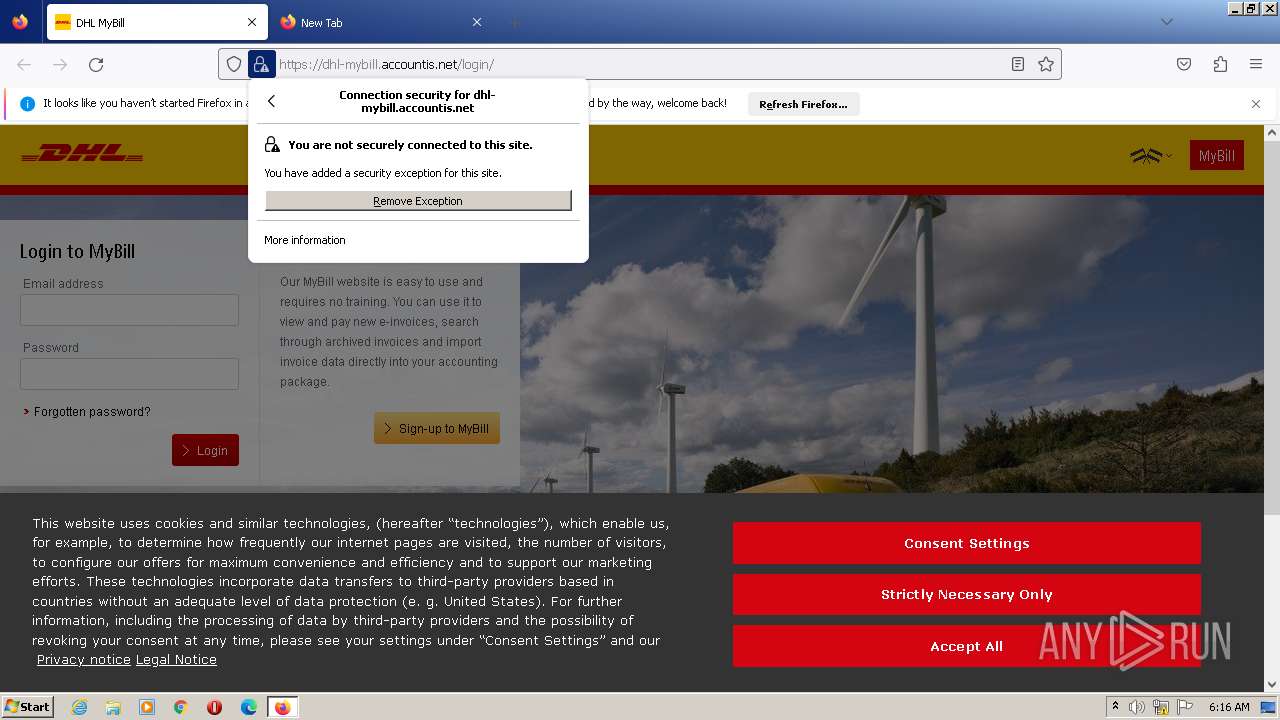Expand the list all tabs dropdown arrow

pos(1166,22)
